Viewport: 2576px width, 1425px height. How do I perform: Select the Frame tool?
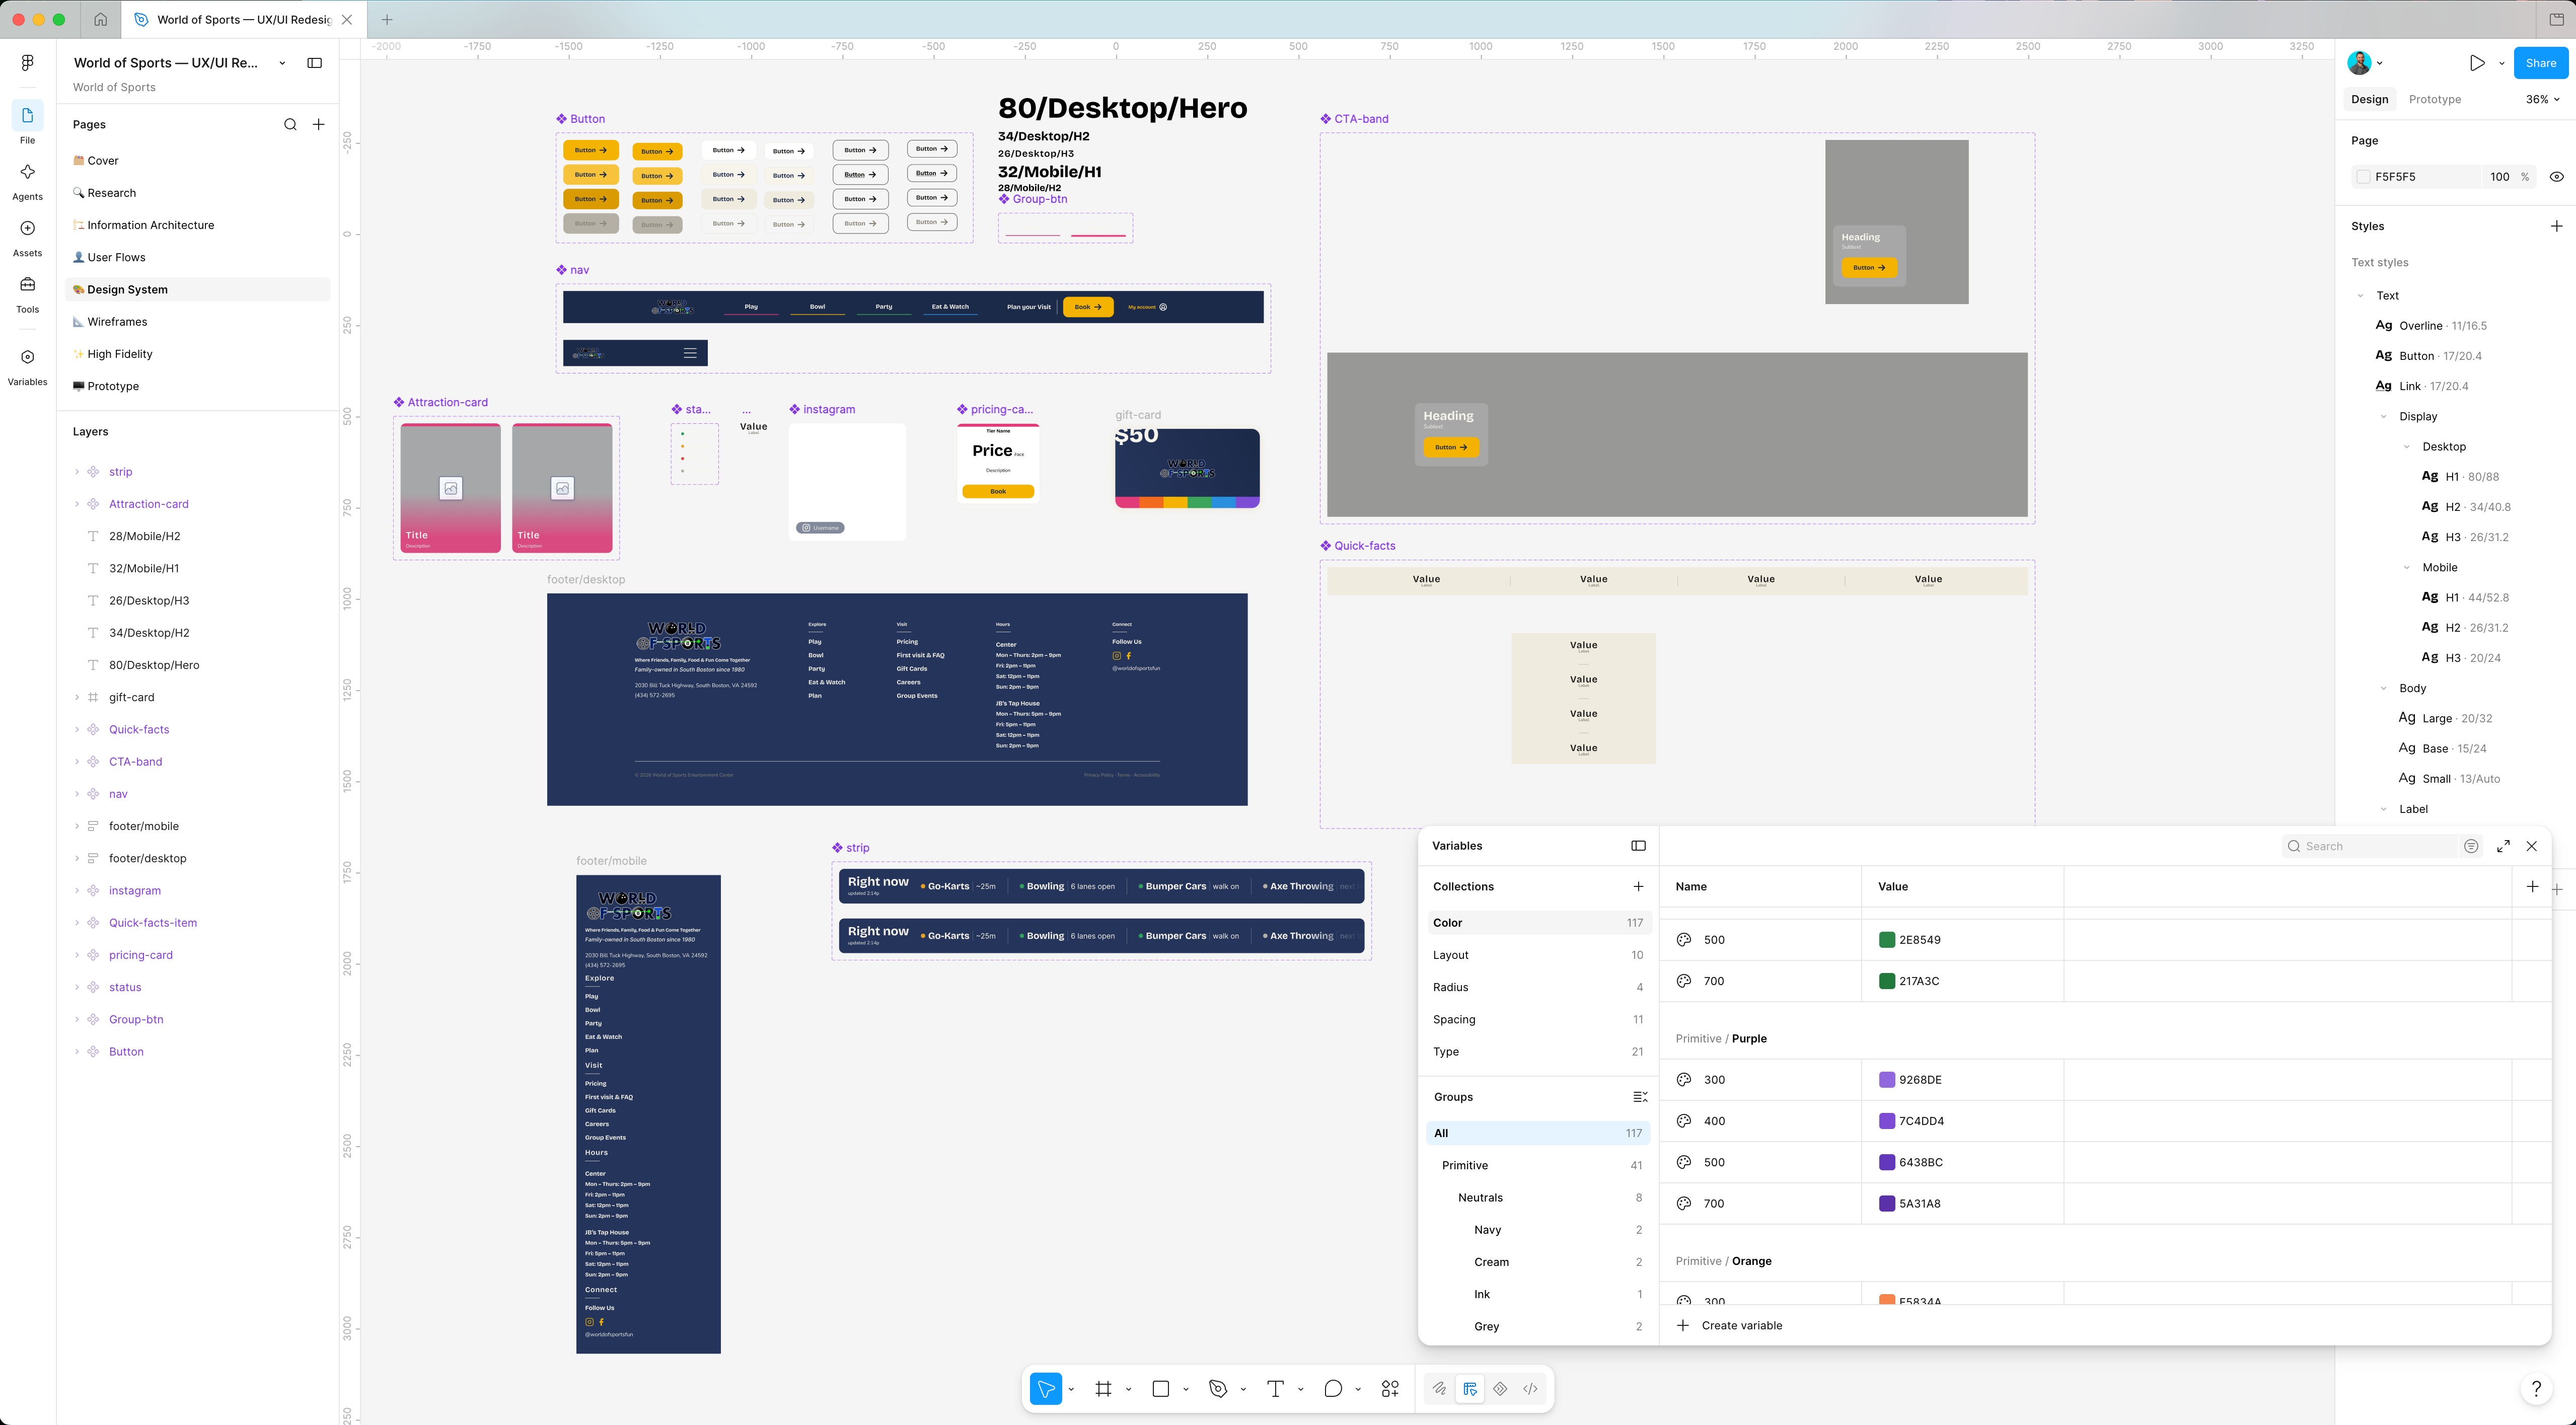(x=1103, y=1388)
